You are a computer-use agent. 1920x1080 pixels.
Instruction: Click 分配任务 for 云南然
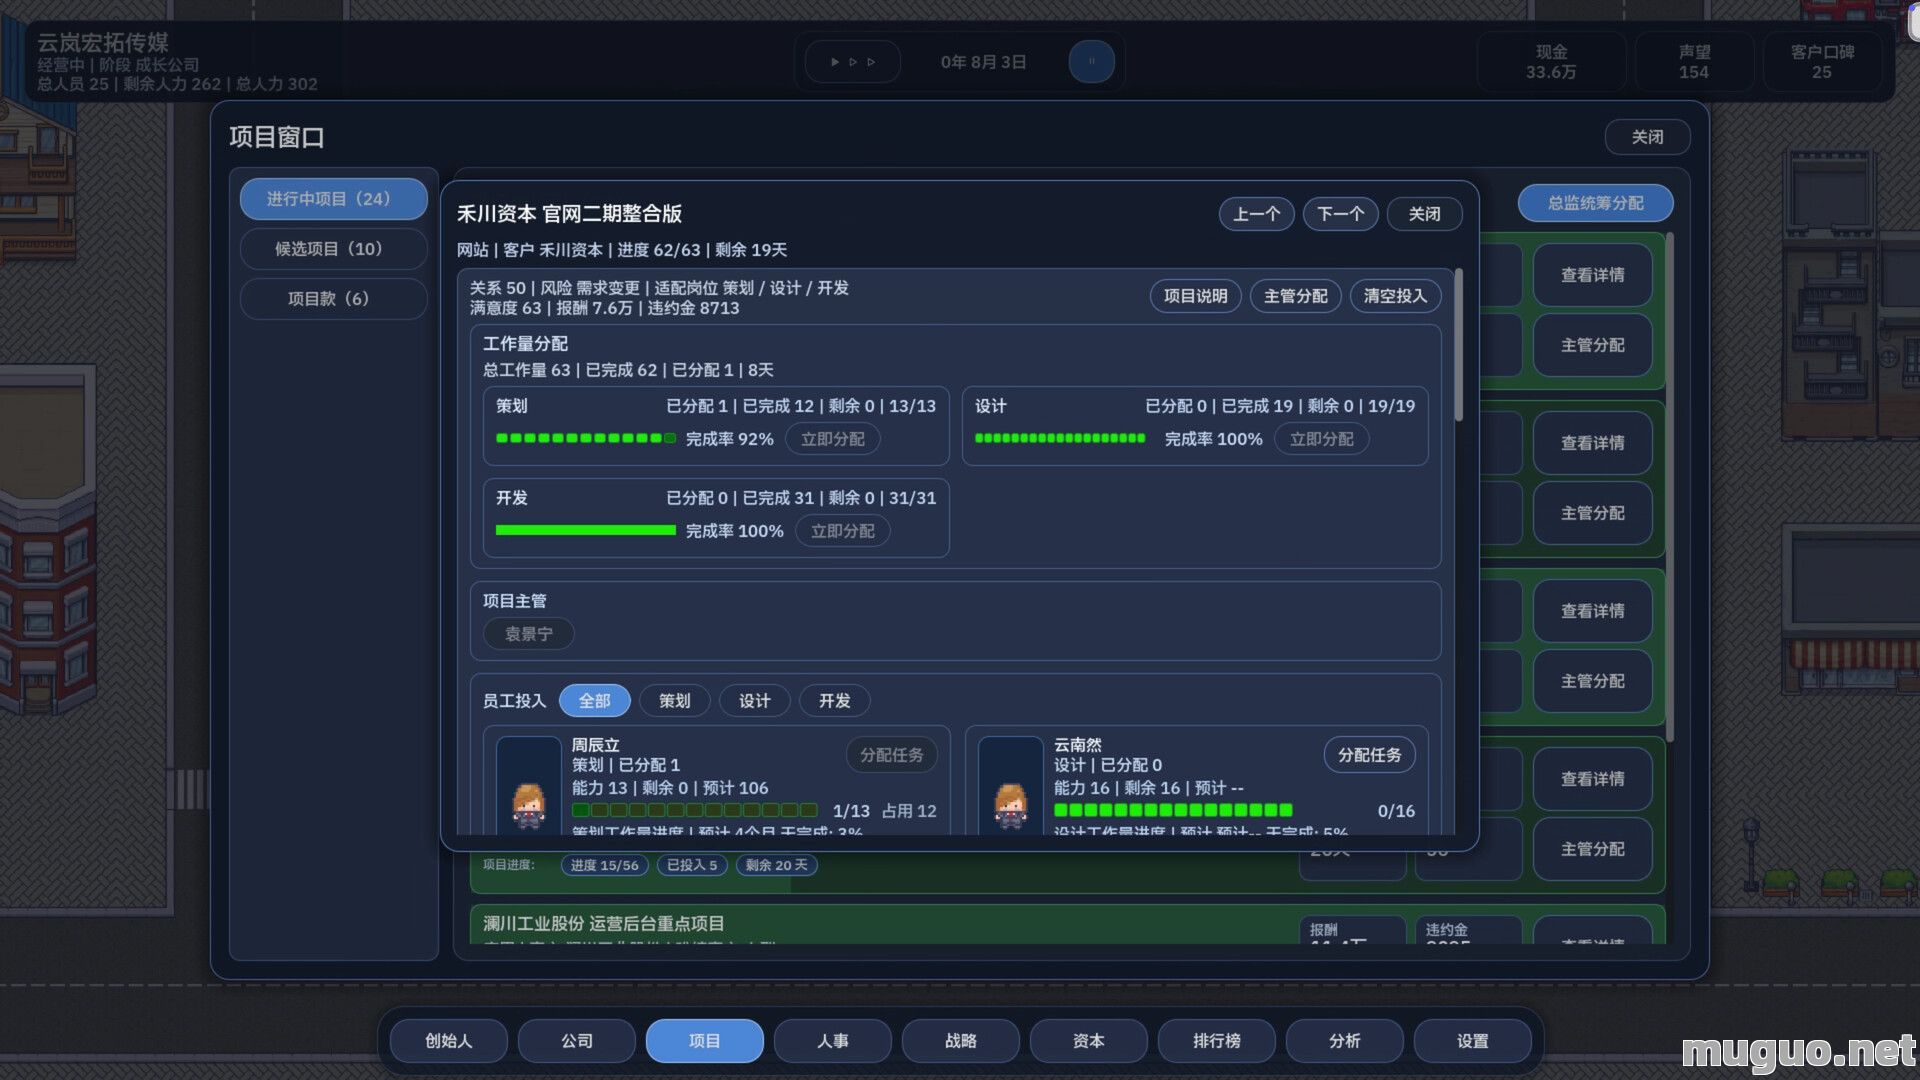click(1369, 755)
